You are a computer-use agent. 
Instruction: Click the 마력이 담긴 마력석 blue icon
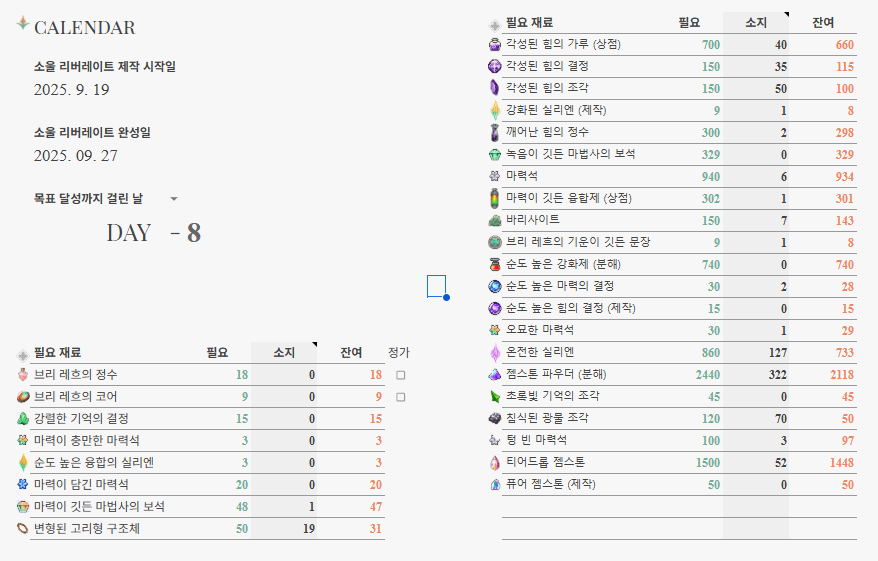[22, 485]
